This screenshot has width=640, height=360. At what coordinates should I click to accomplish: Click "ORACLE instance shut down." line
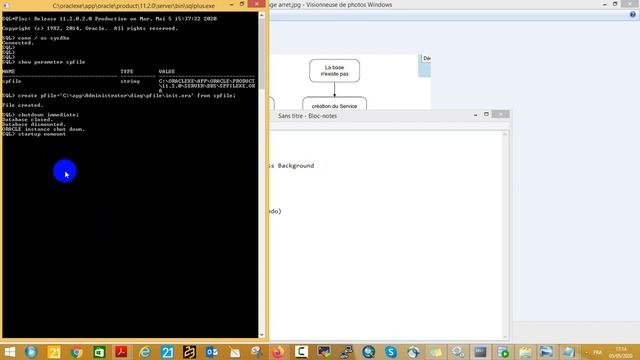point(44,129)
